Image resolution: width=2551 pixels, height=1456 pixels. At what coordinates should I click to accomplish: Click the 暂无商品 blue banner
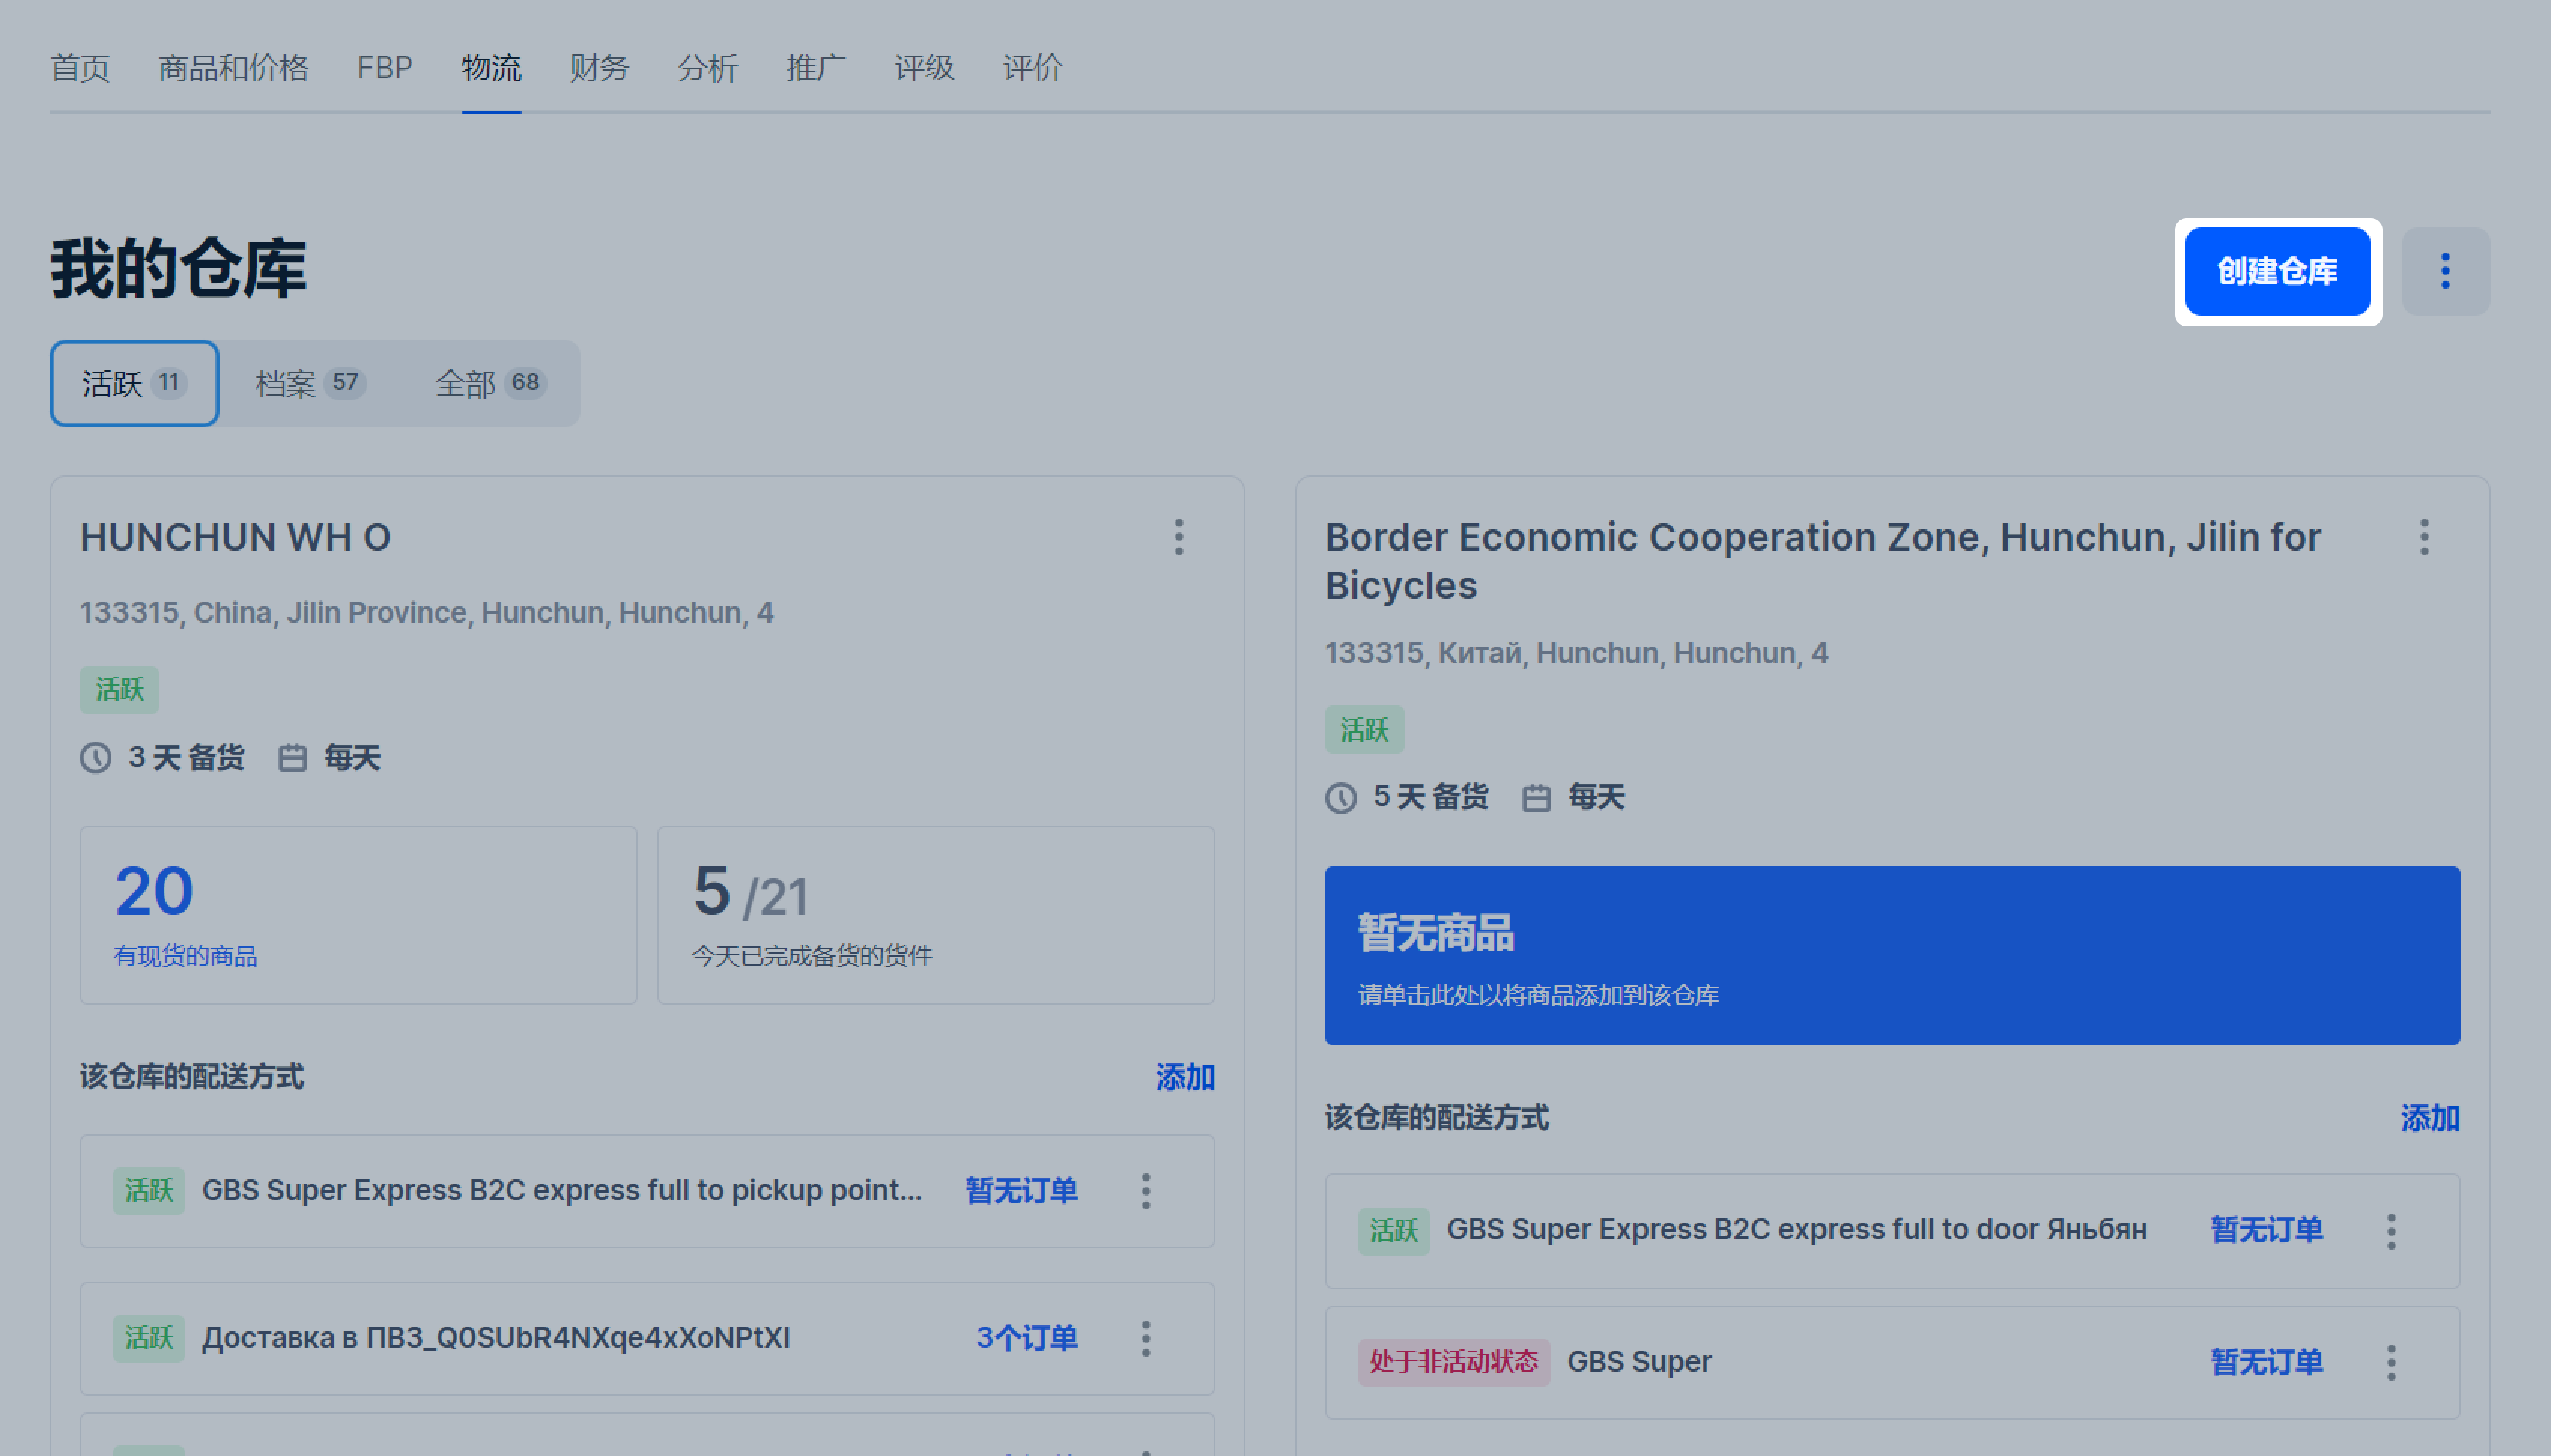click(x=1891, y=955)
